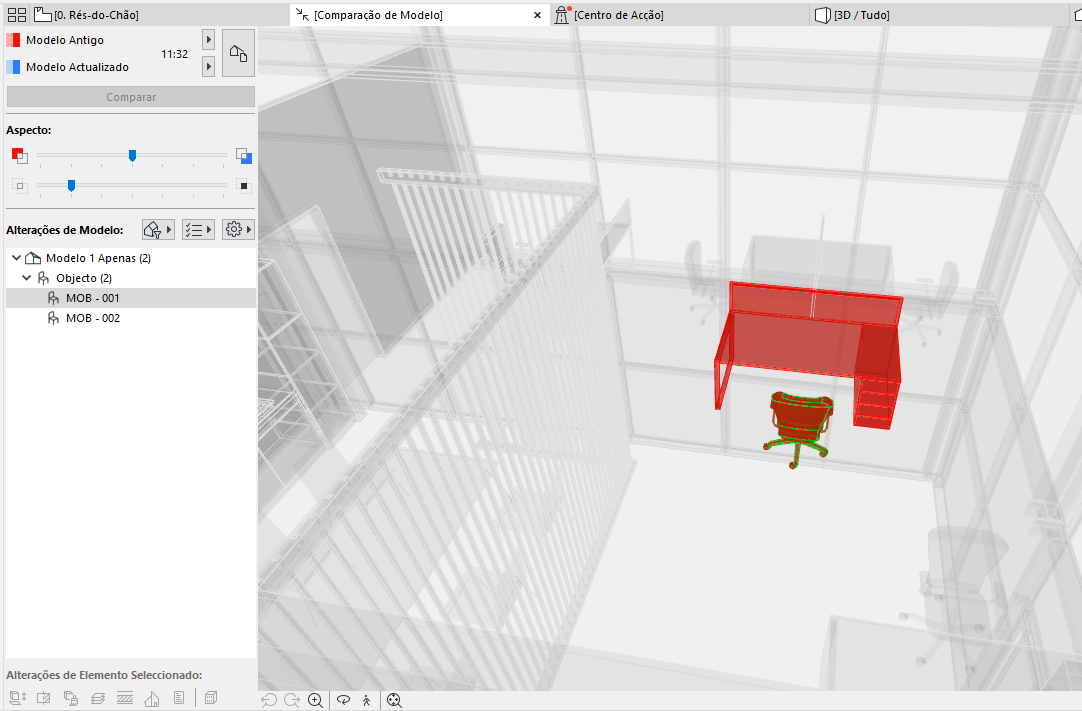Close the Comparação de Modelo tab
1082x711 pixels.
click(x=538, y=15)
